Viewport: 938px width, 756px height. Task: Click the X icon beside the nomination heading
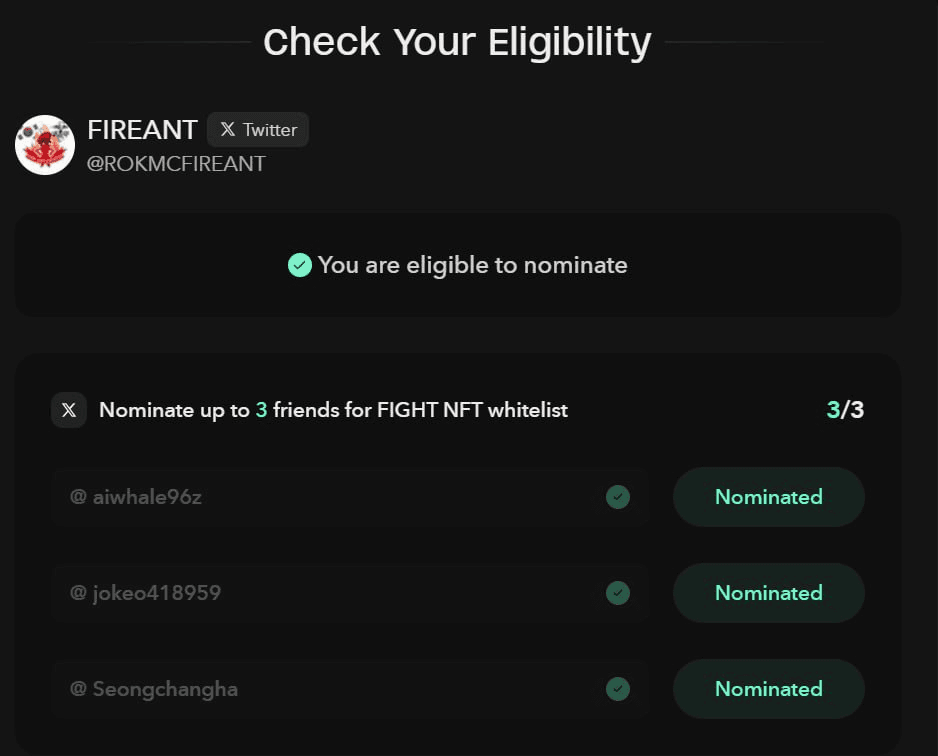68,410
